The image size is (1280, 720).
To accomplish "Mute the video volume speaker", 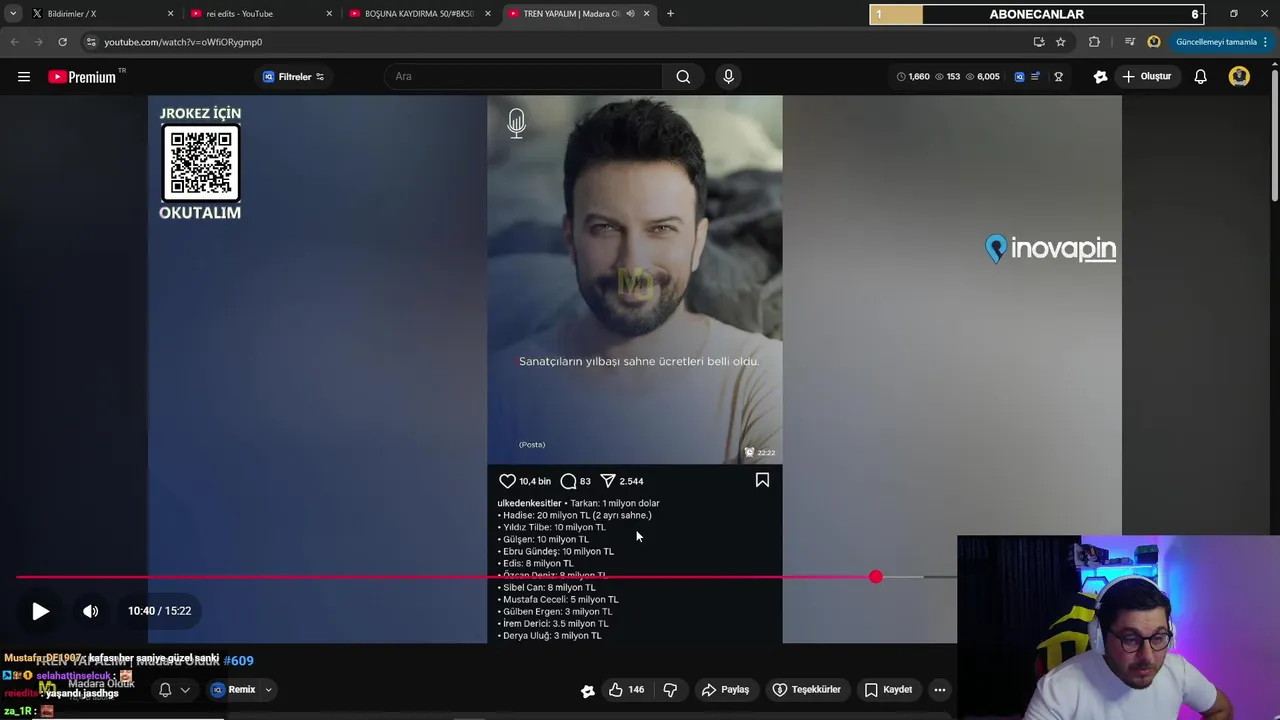I will coord(90,611).
